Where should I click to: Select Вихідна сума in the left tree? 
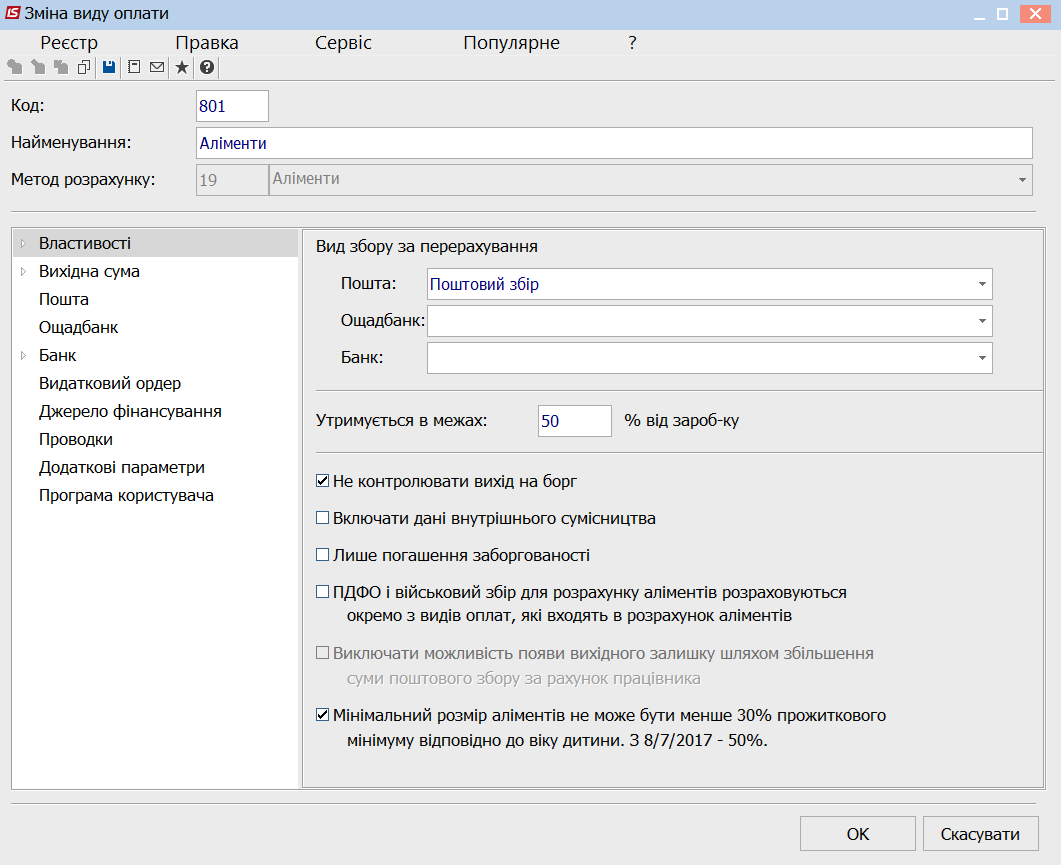[89, 271]
